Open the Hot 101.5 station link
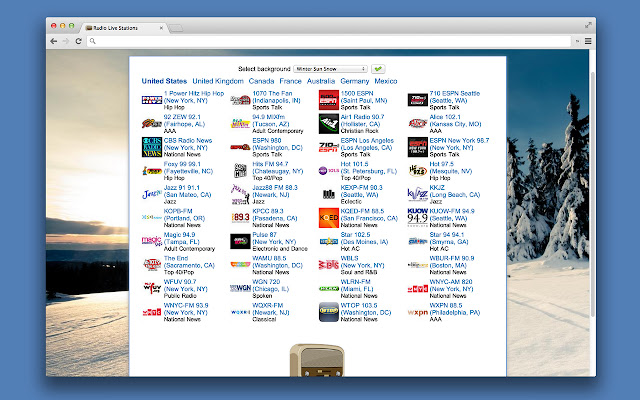 coord(369,167)
